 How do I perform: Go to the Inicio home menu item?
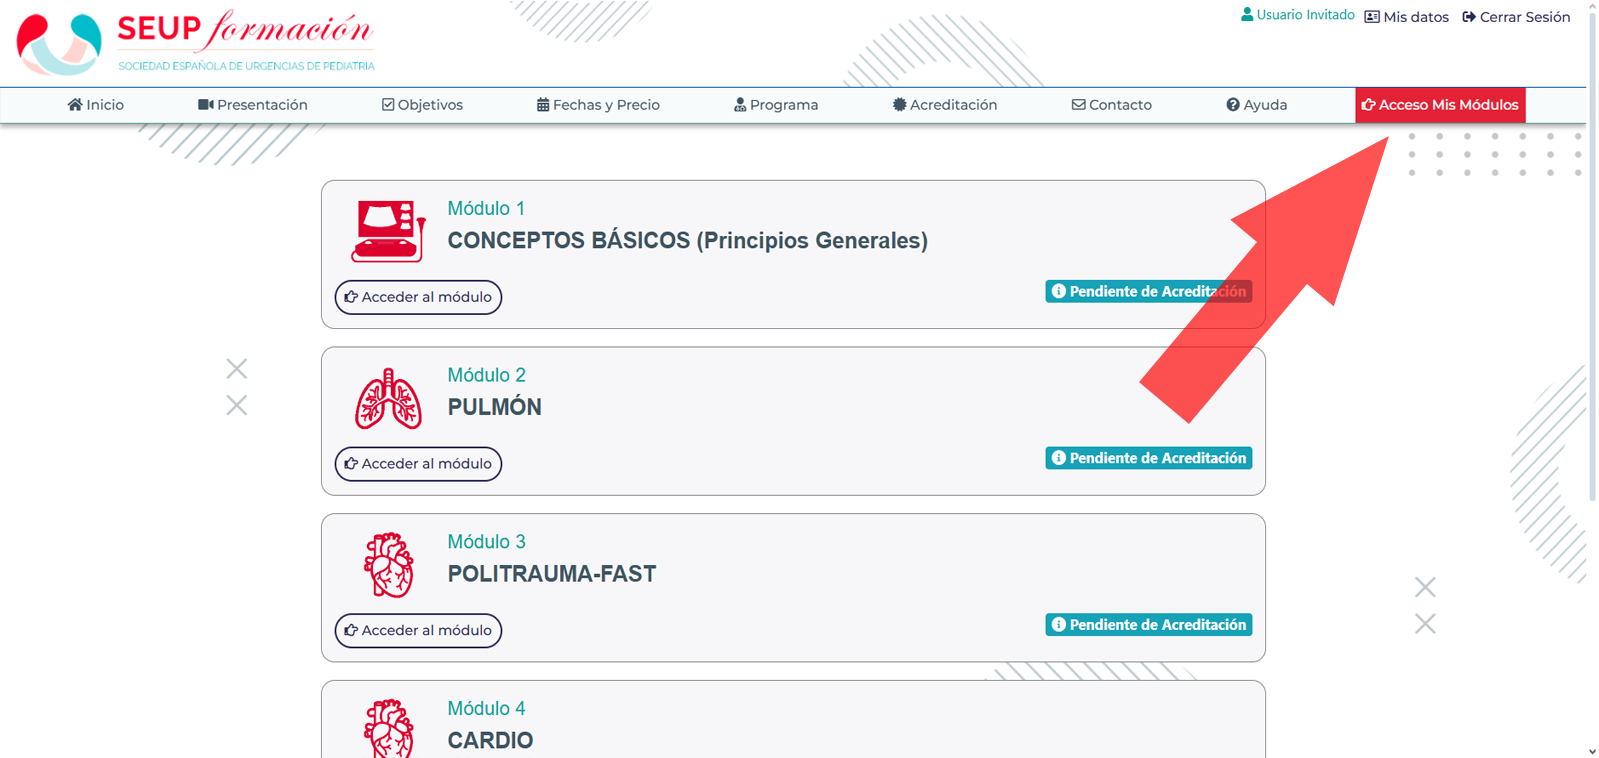pos(96,105)
